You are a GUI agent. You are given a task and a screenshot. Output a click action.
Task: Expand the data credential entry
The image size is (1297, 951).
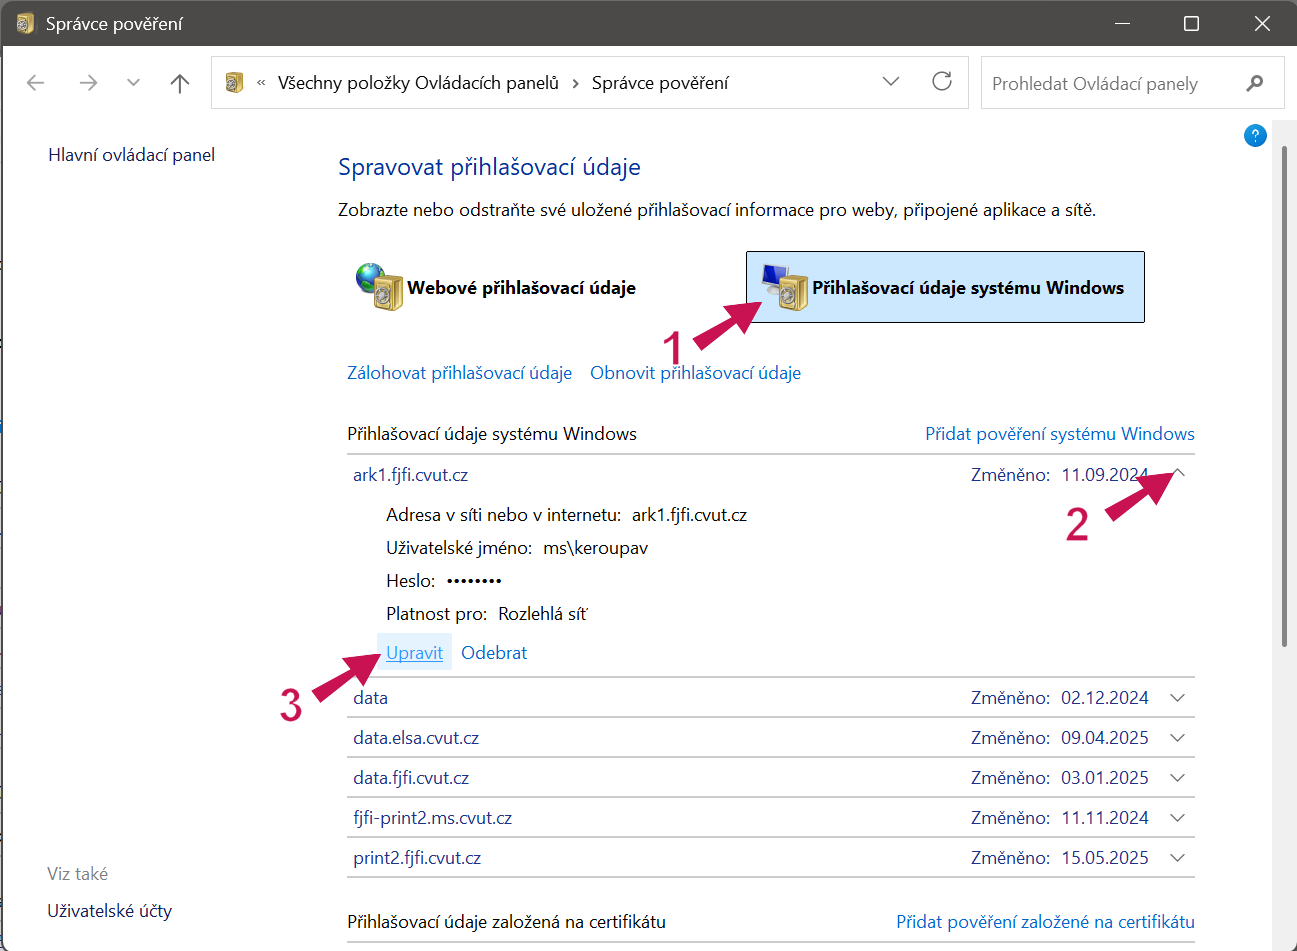click(x=1178, y=698)
